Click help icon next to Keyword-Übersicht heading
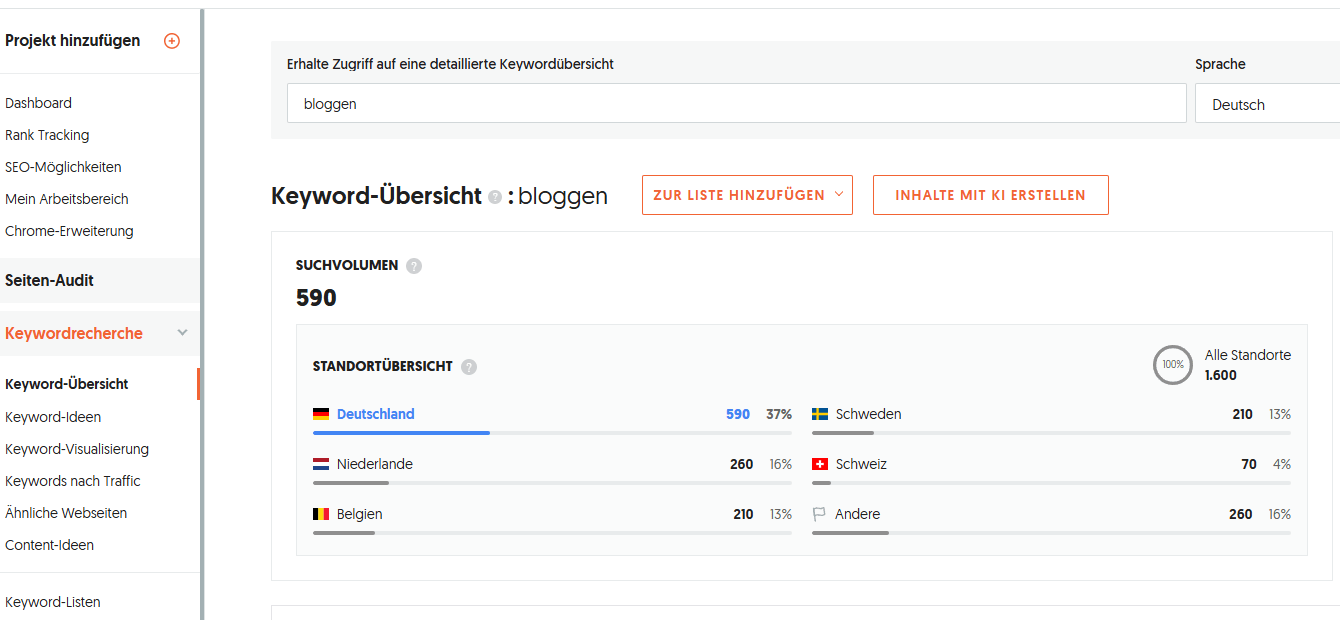This screenshot has width=1340, height=620. click(x=494, y=197)
